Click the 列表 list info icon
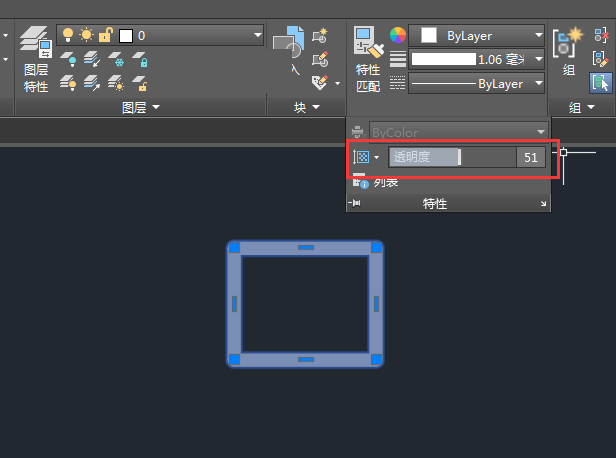This screenshot has height=458, width=616. [360, 183]
